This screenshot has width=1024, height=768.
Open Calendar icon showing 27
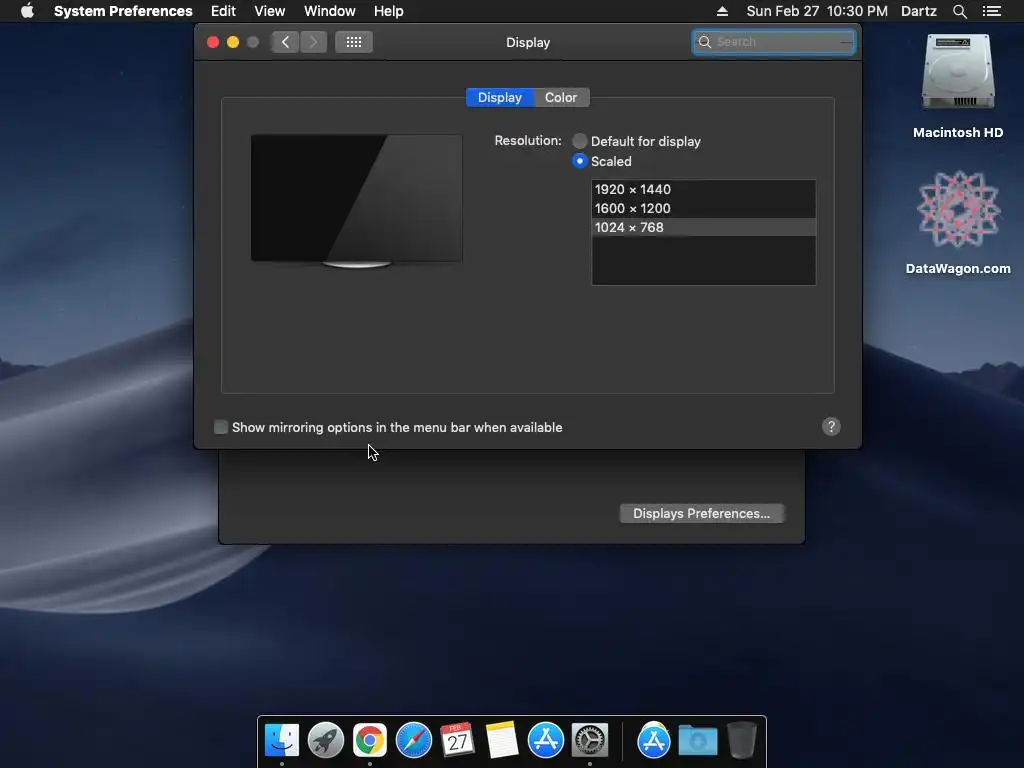(x=457, y=740)
